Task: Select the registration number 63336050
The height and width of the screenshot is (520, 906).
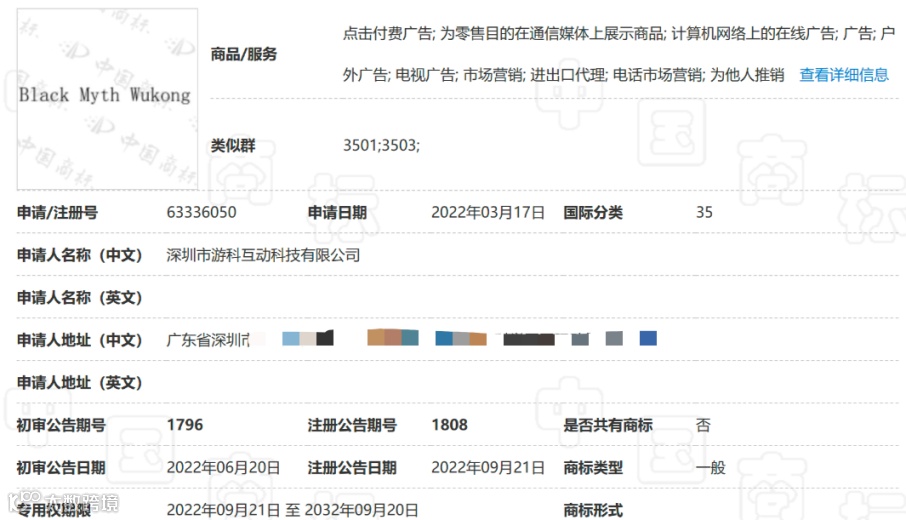Action: [201, 213]
